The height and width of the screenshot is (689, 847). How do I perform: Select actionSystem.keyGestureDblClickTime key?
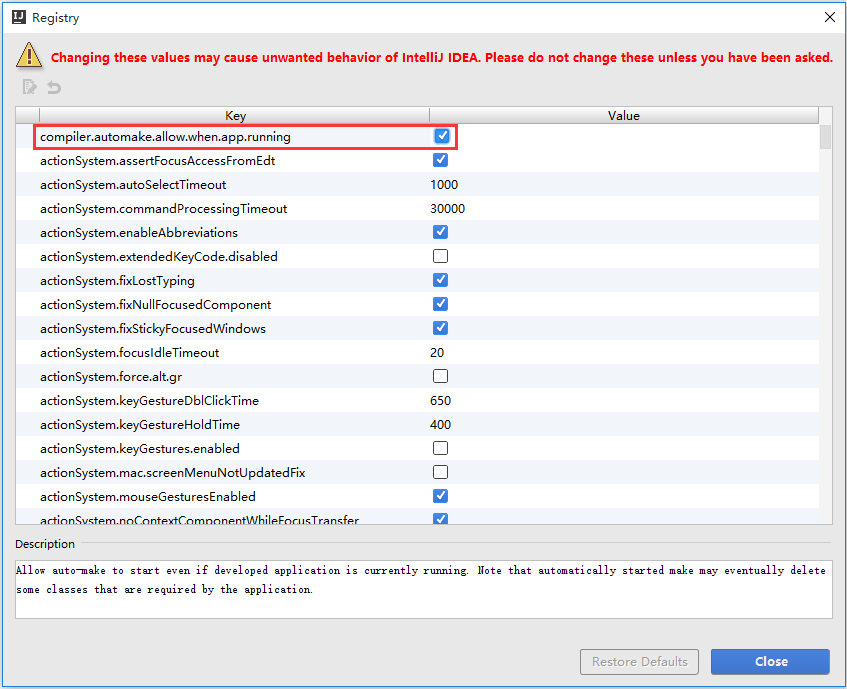(x=149, y=401)
